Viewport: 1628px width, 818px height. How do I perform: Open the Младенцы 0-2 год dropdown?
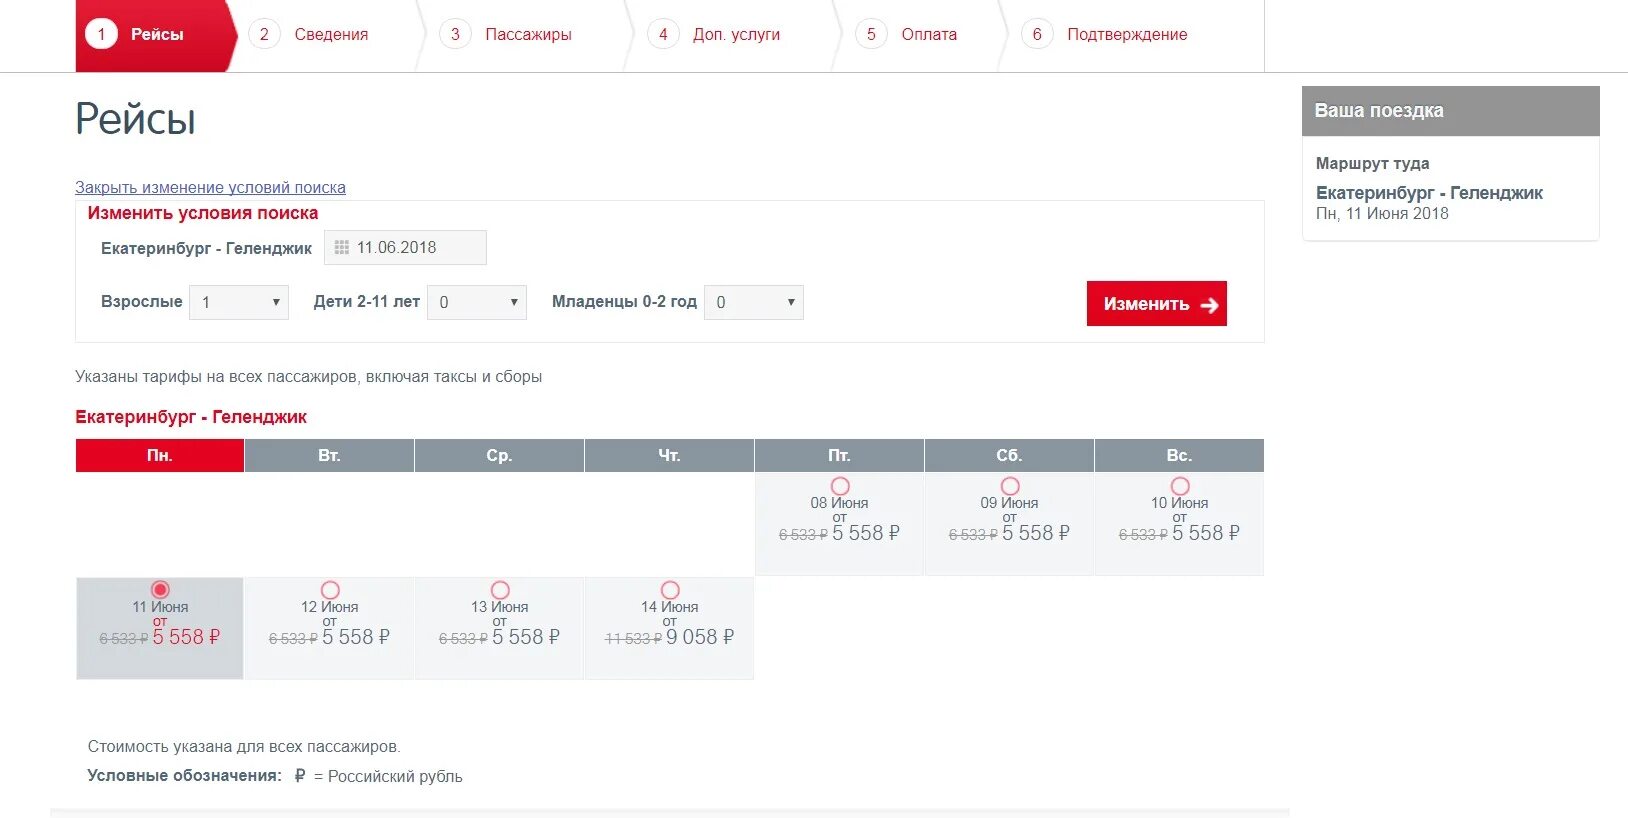click(754, 302)
